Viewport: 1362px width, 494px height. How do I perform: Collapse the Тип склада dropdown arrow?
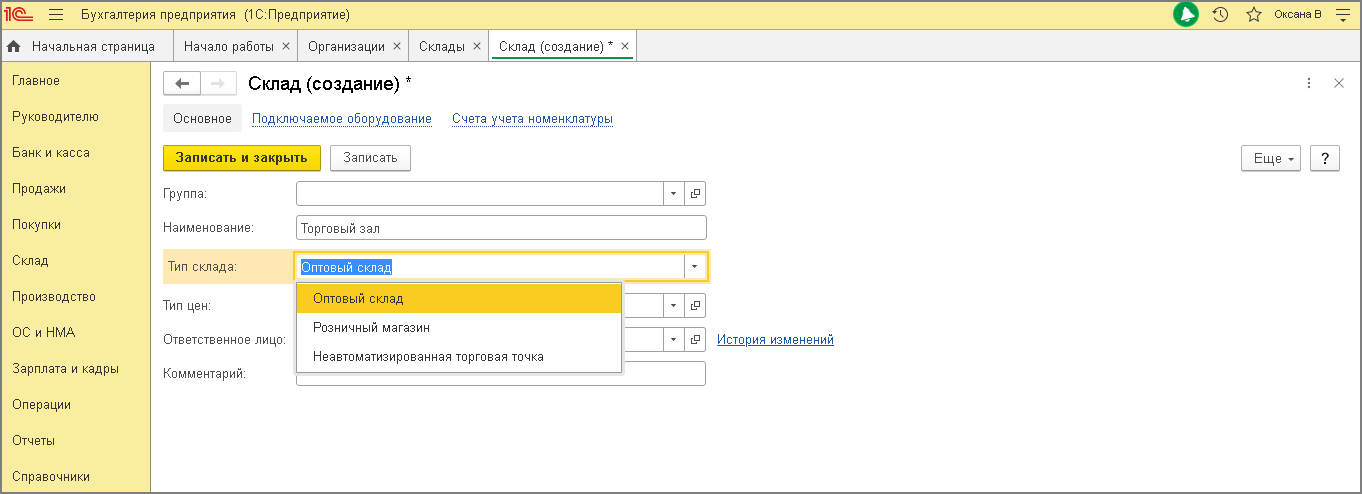tap(695, 267)
